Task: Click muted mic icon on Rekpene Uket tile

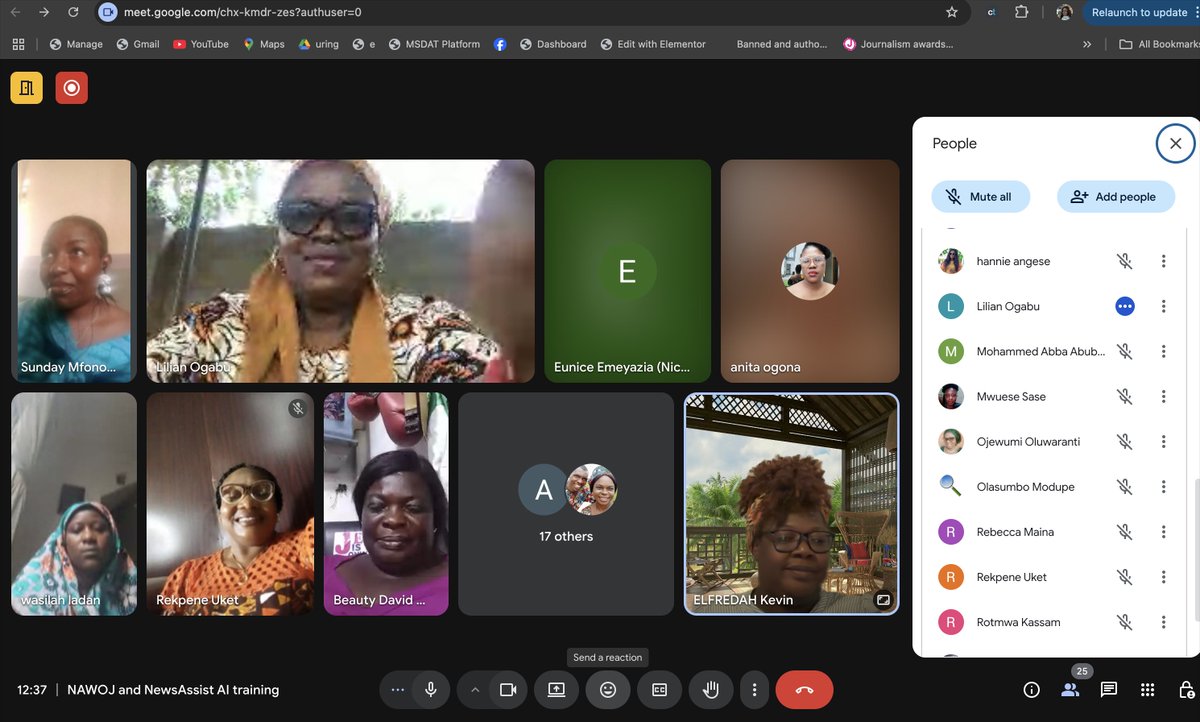Action: point(297,408)
